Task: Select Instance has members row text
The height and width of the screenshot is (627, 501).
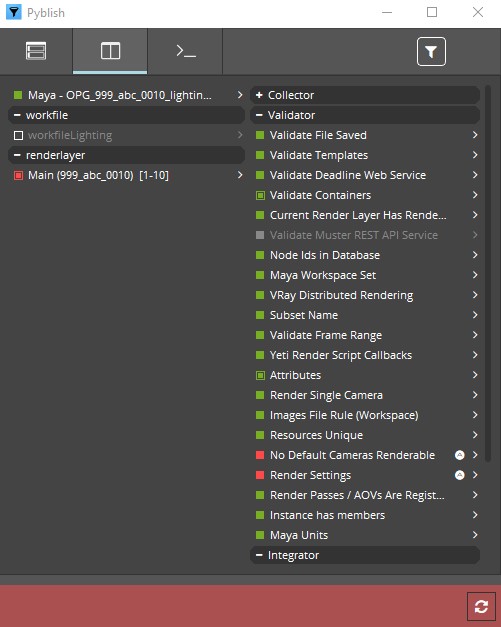Action: pos(327,515)
